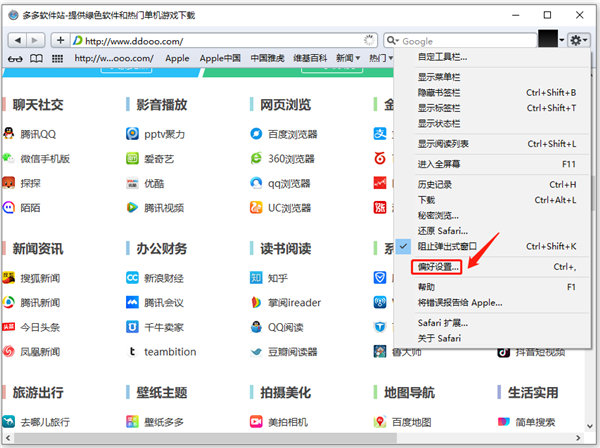Viewport: 600px width, 448px height.
Task: Click the Meipai camera icon
Action: 256,422
